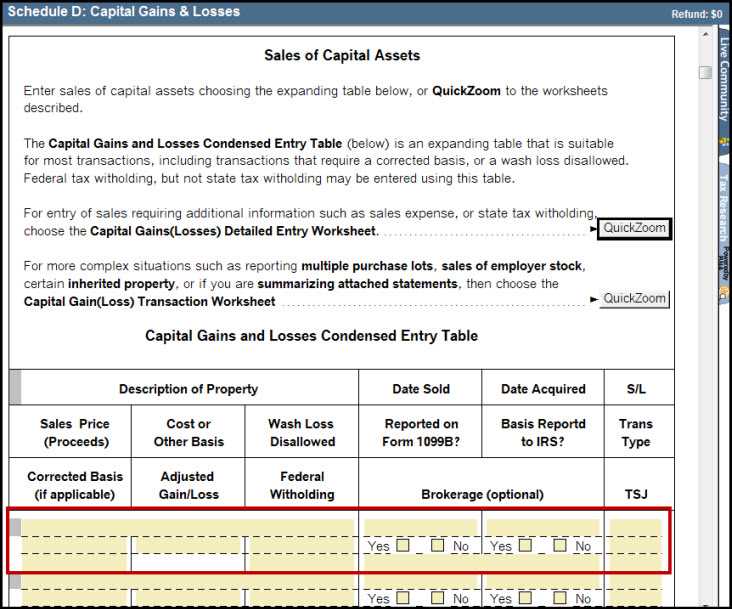Click first row S/L field
The width and height of the screenshot is (732, 609).
[x=636, y=527]
